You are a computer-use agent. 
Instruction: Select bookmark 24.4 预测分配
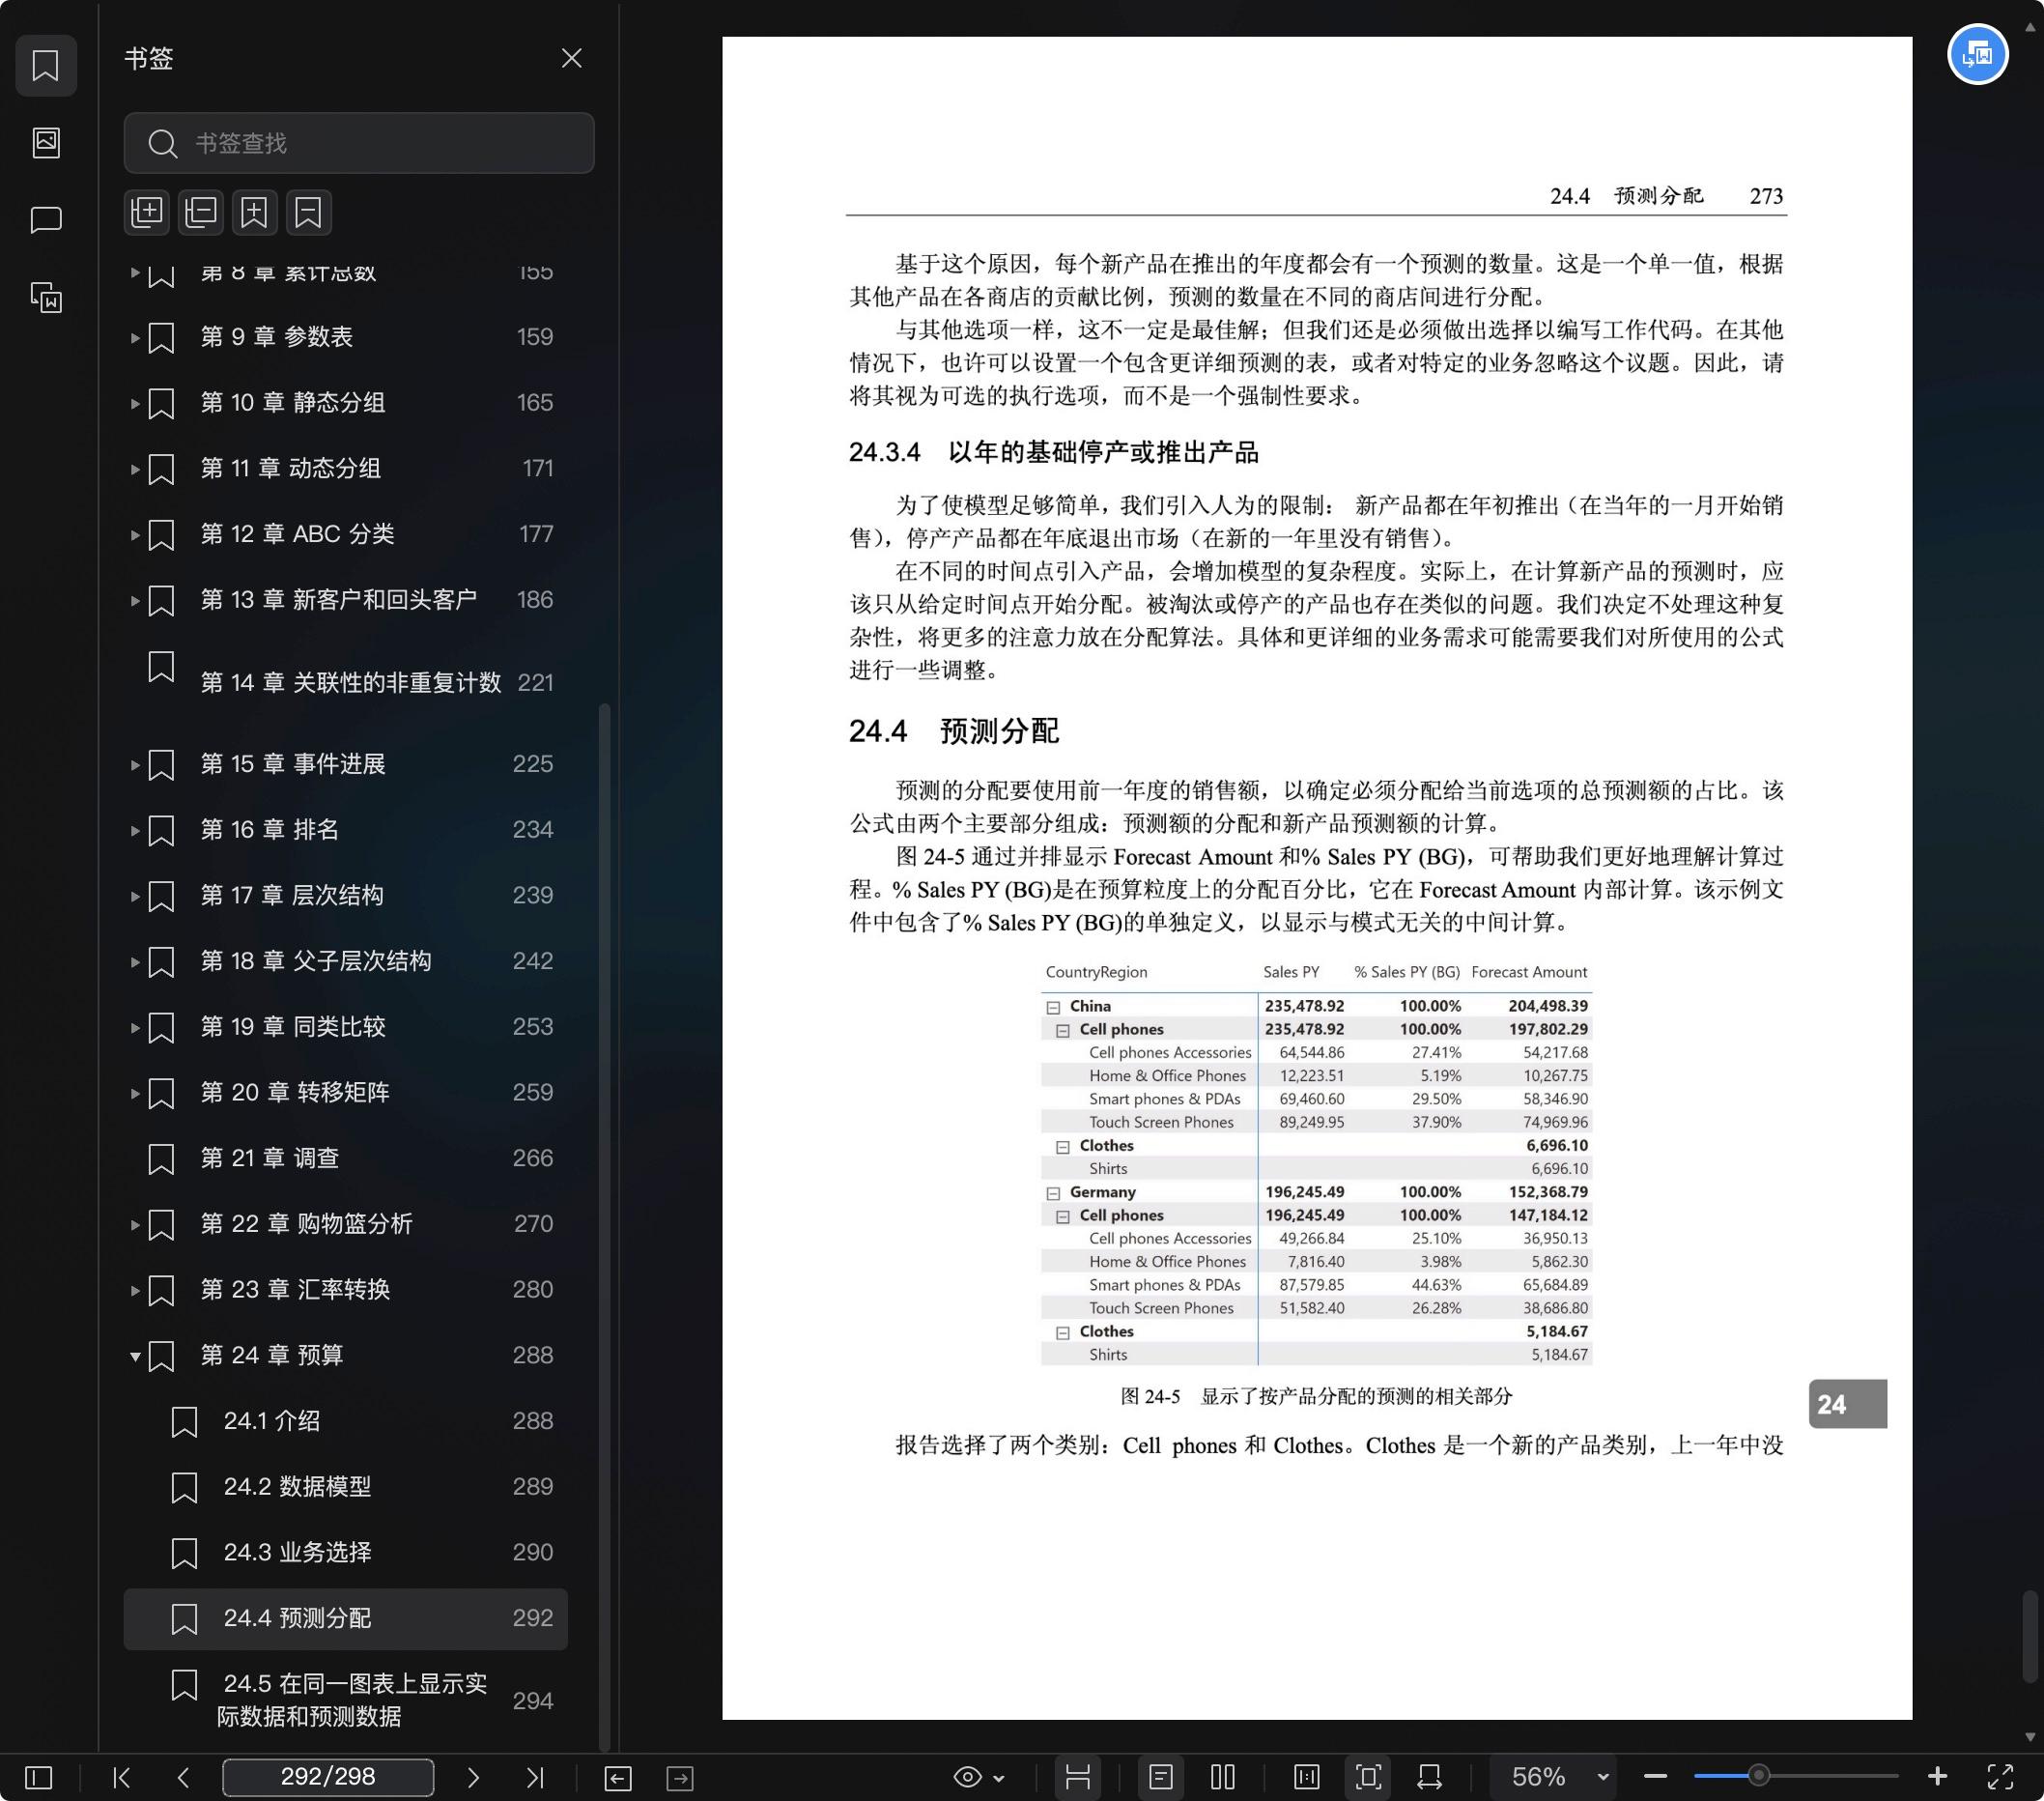pos(346,1619)
